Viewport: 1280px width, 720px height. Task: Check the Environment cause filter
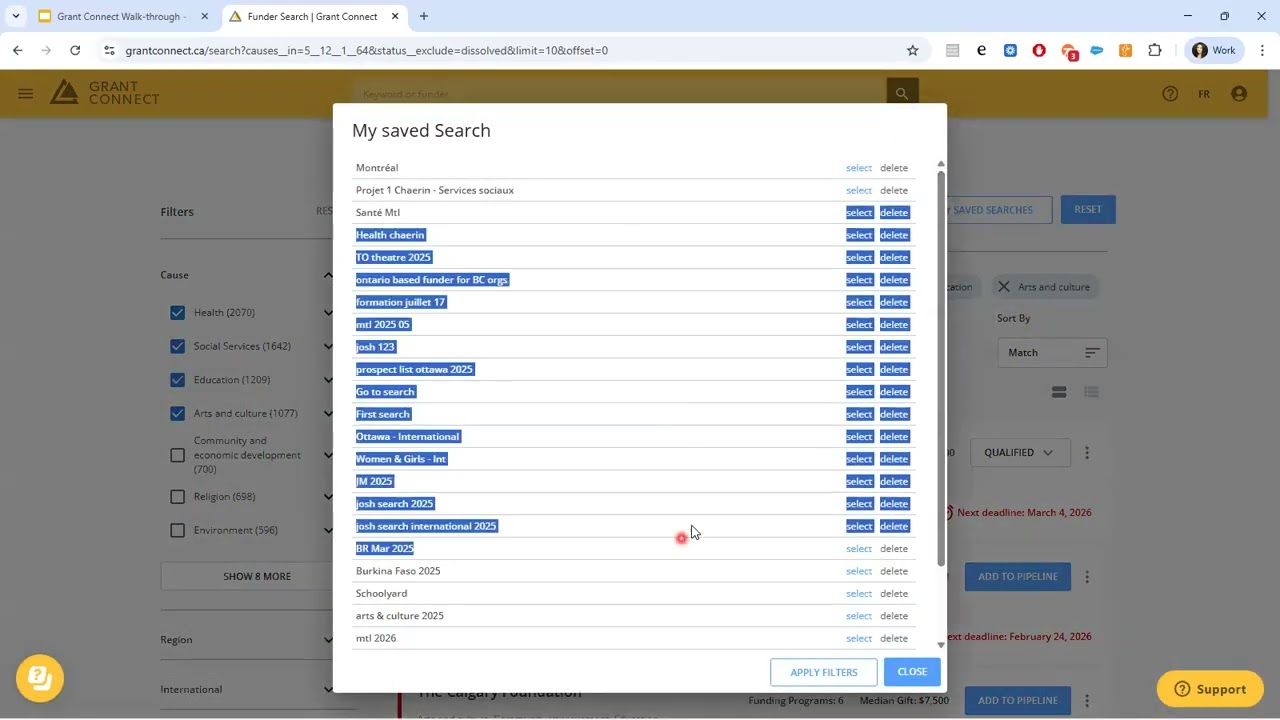pos(177,530)
